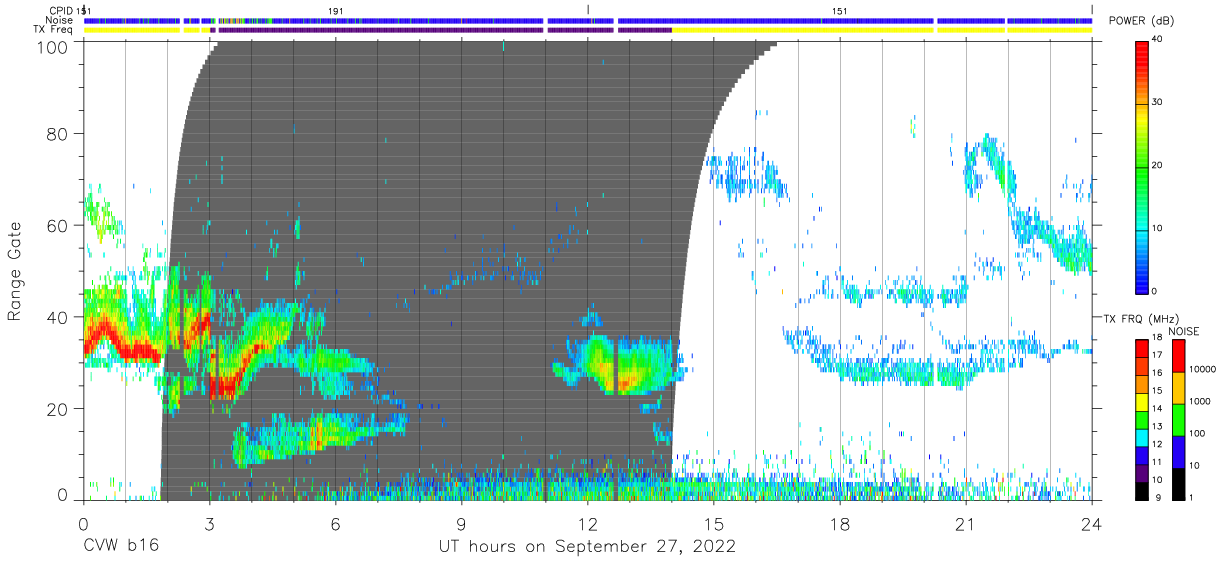Click UT hour tick 15 on the x-axis
1228x567 pixels.
(713, 523)
